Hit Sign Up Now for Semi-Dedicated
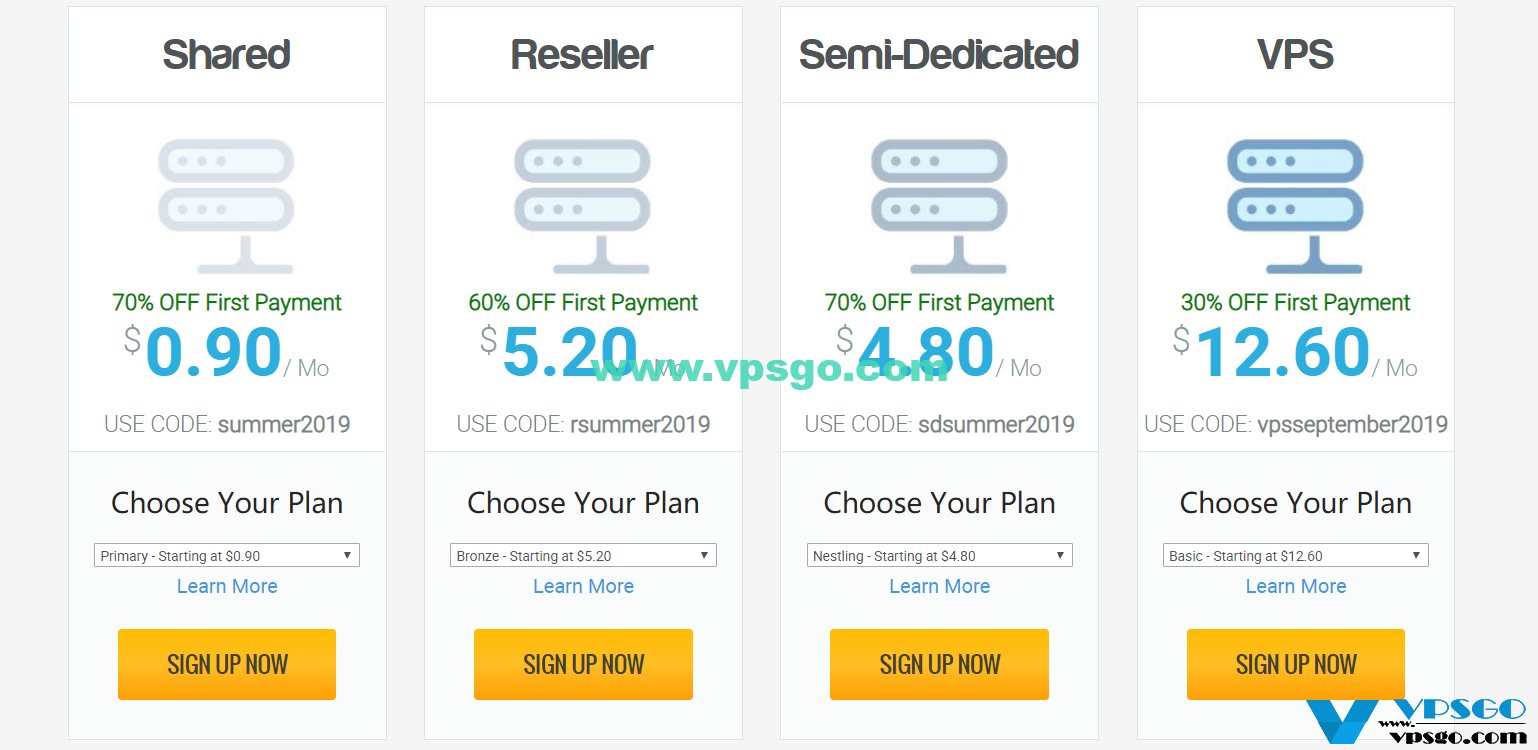Viewport: 1538px width, 750px height. tap(939, 664)
